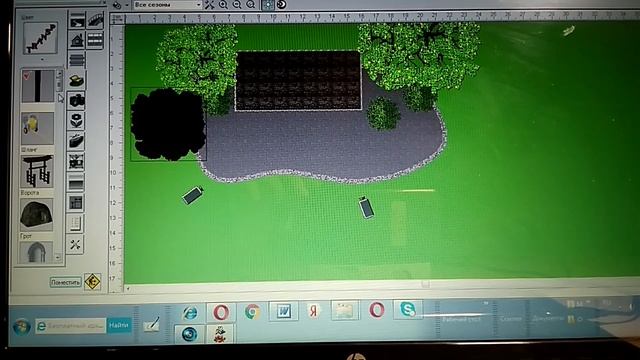Toggle the highlighted sun/light toolbar button

(268, 5)
